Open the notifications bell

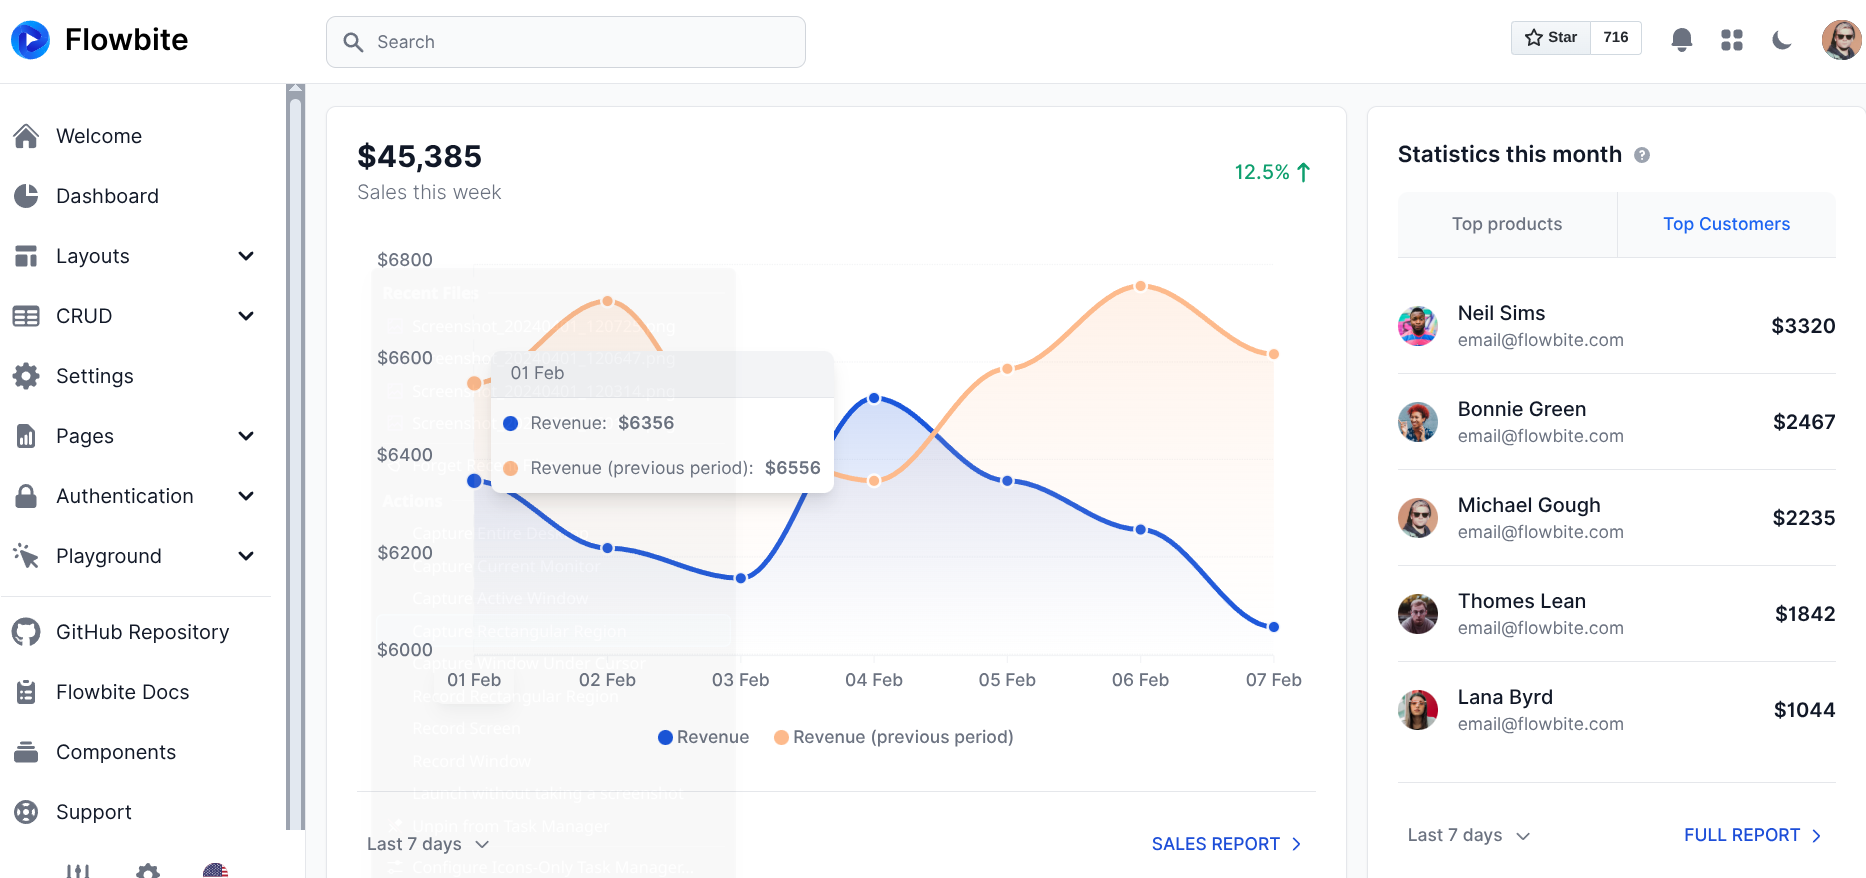coord(1681,40)
